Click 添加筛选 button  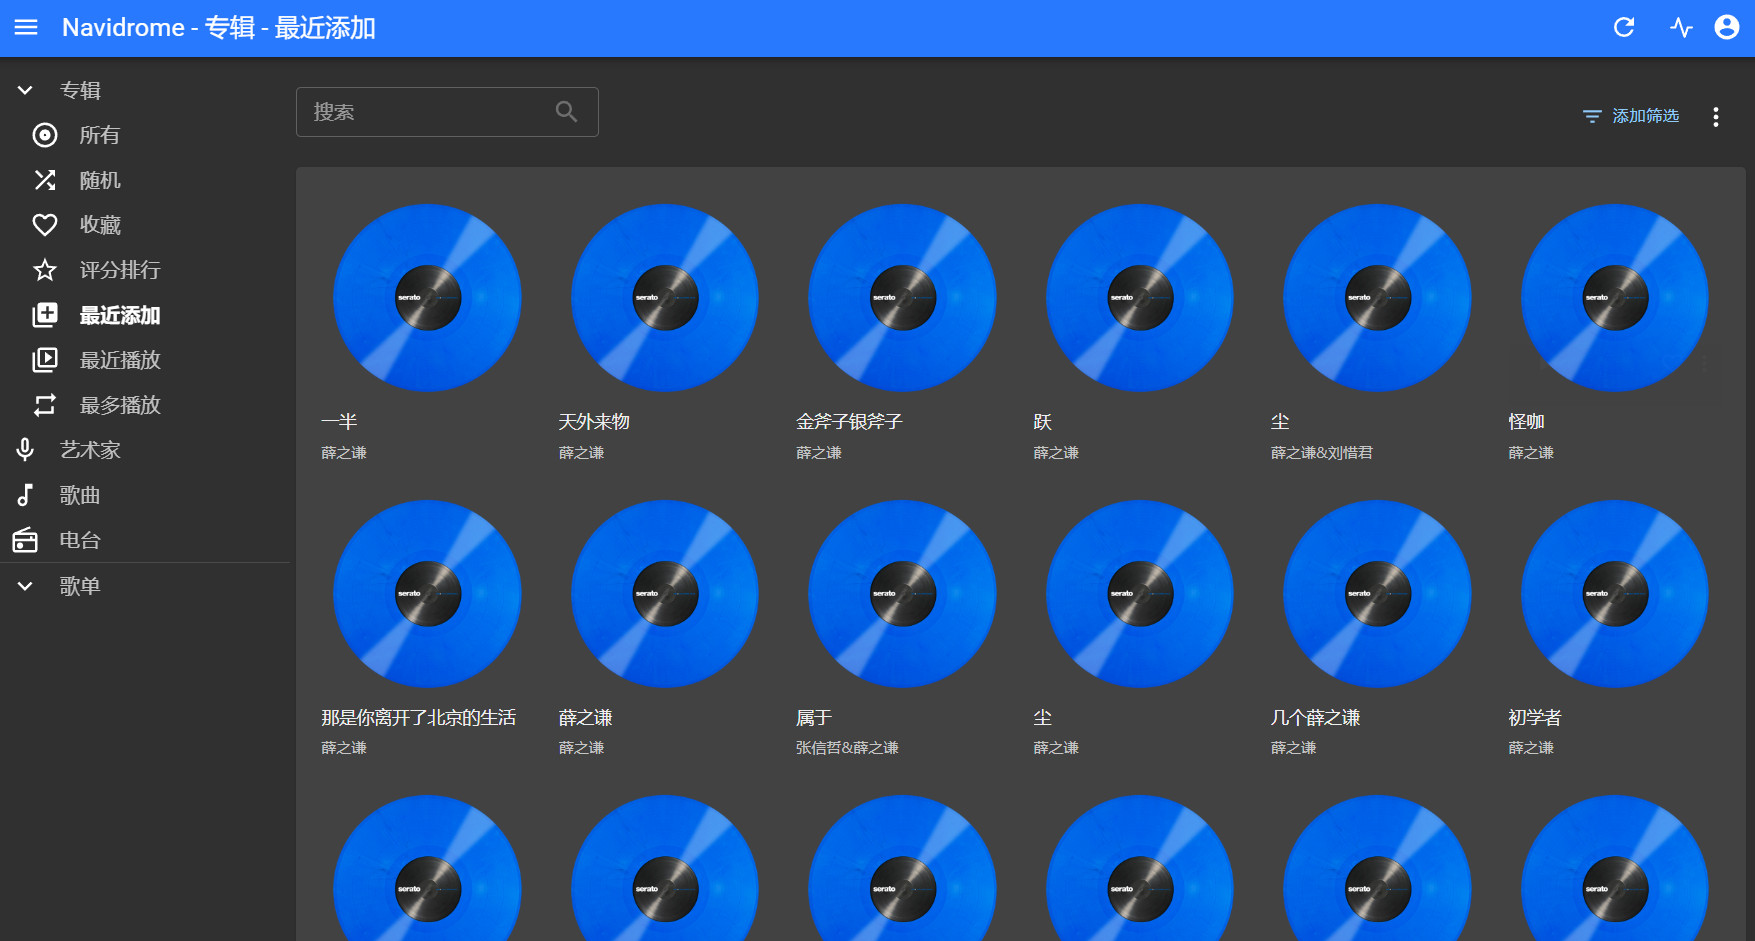(x=1631, y=117)
